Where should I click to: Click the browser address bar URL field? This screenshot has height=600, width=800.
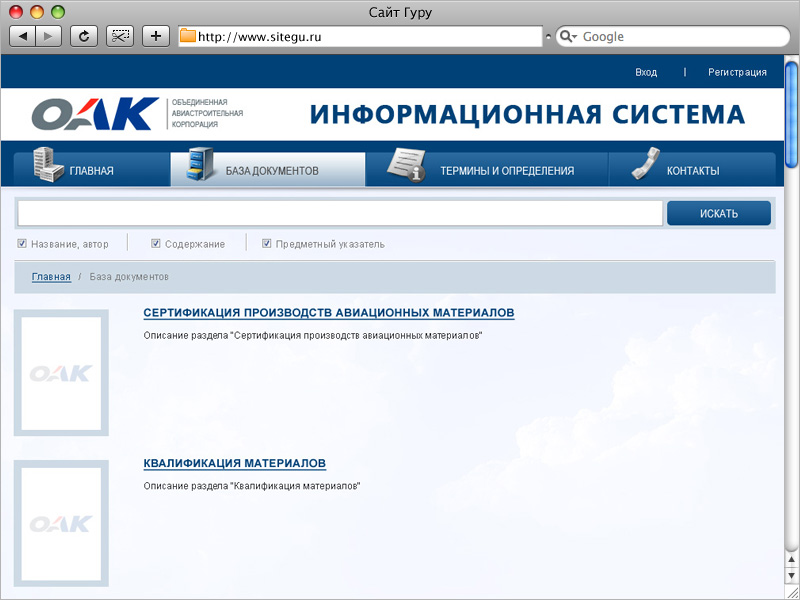360,37
